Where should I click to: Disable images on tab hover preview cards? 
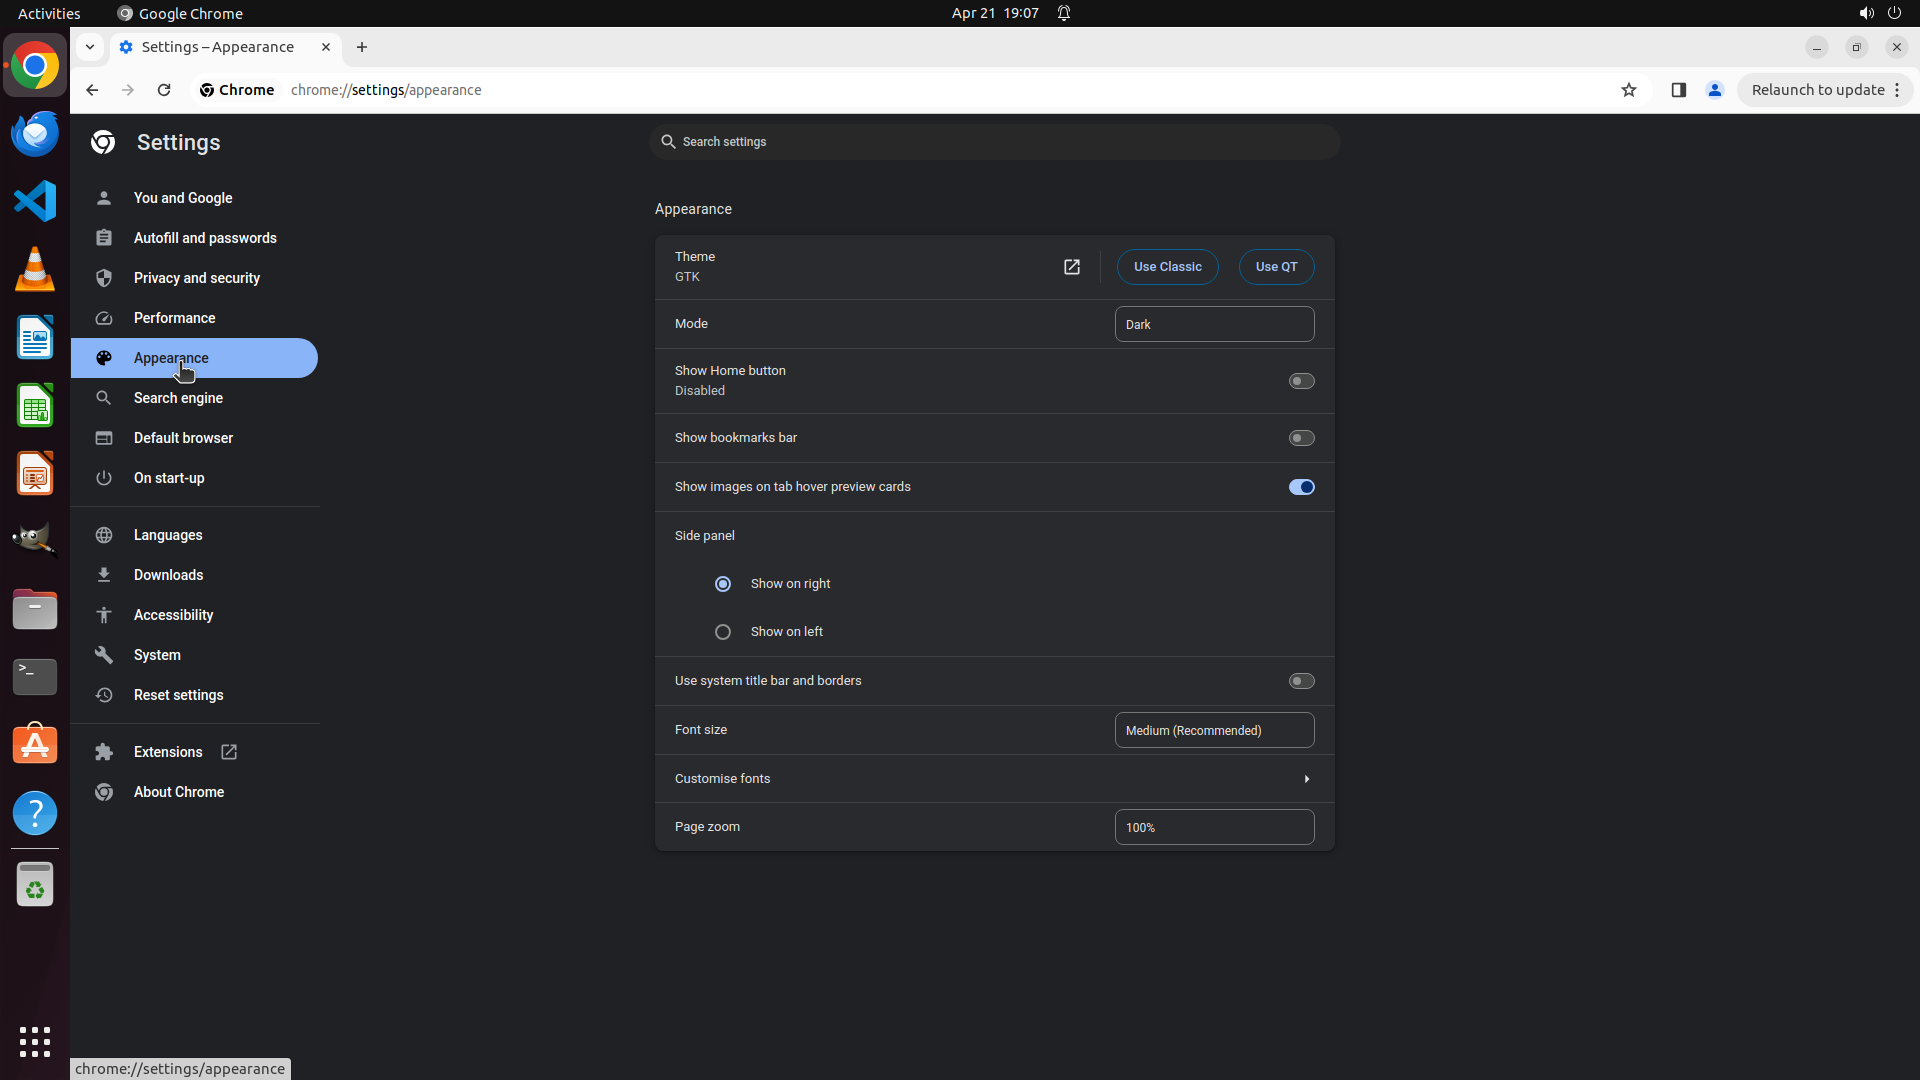click(x=1301, y=487)
